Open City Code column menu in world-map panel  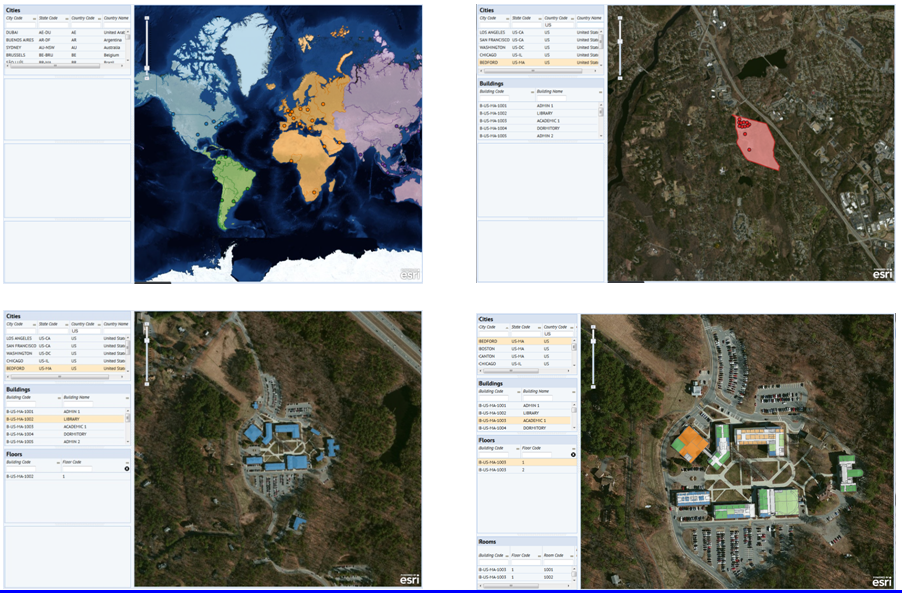(x=33, y=18)
